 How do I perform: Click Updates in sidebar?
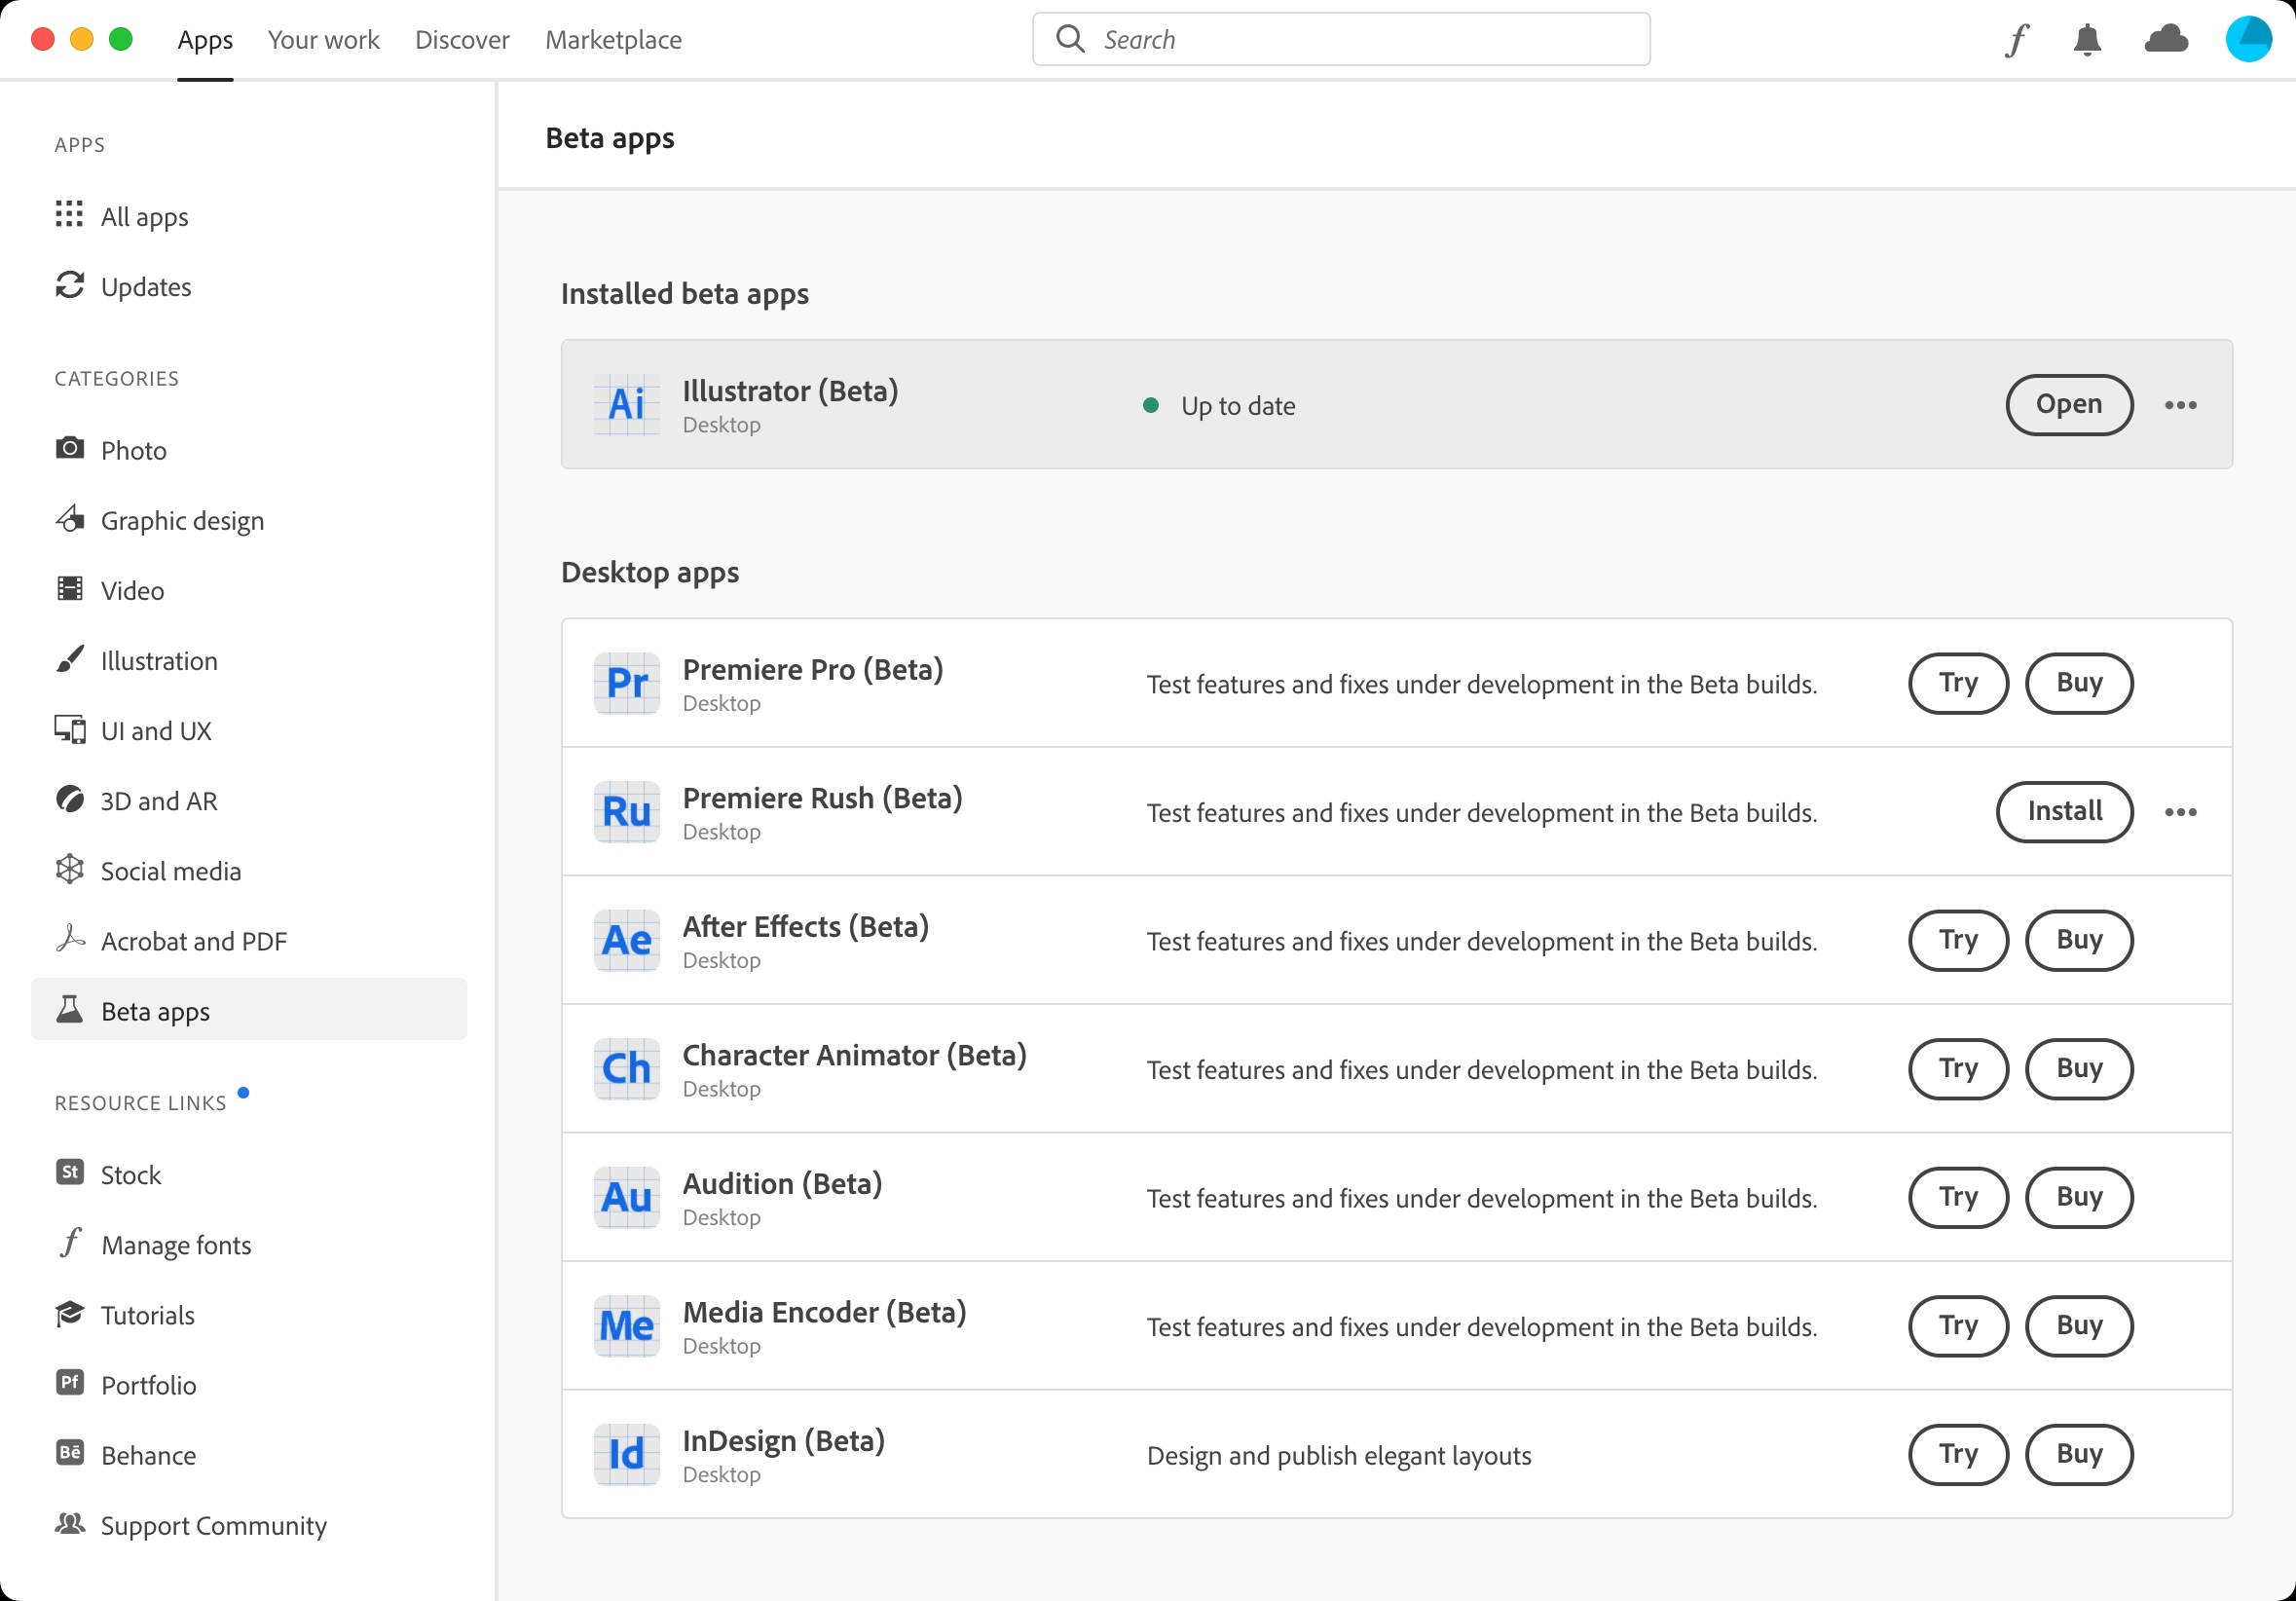click(148, 286)
